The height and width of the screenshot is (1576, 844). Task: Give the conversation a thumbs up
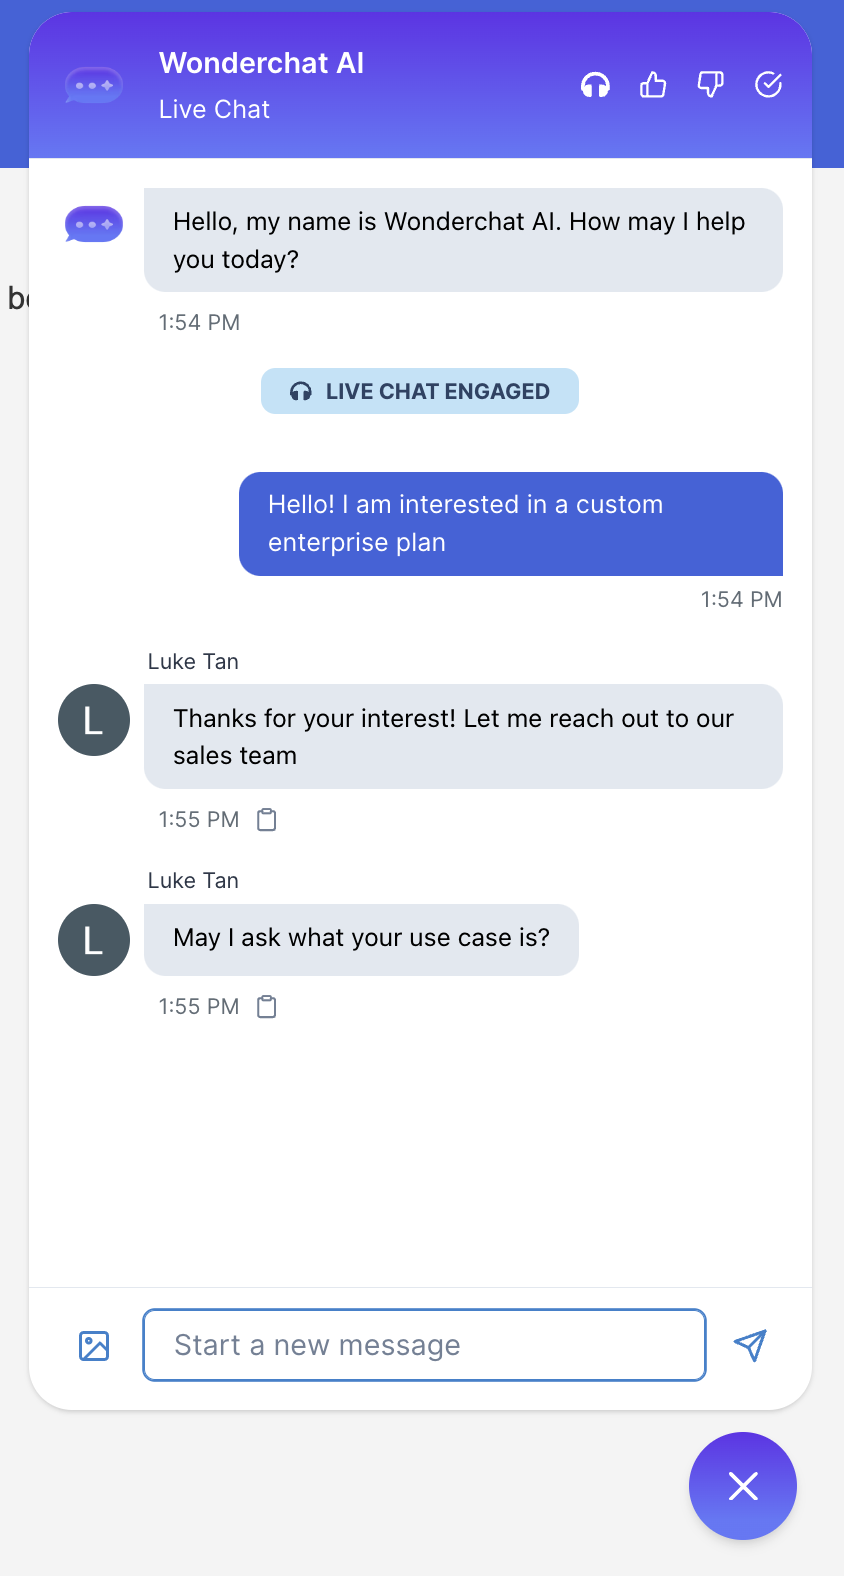[x=652, y=85]
